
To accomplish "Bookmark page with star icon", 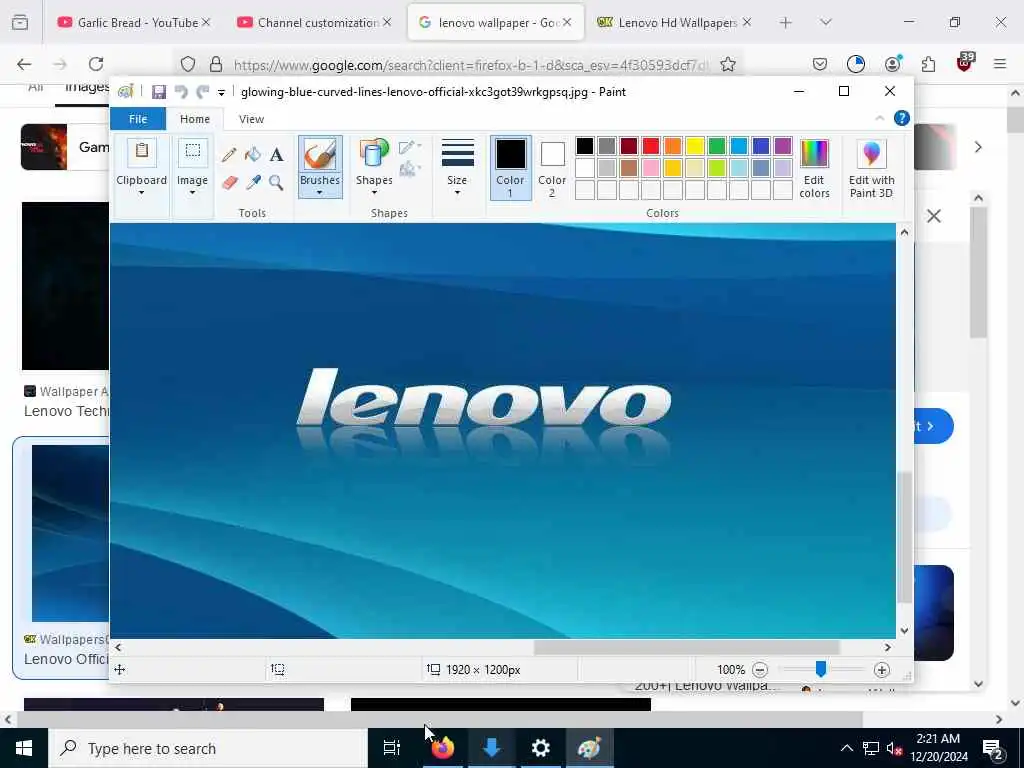I will tap(728, 64).
